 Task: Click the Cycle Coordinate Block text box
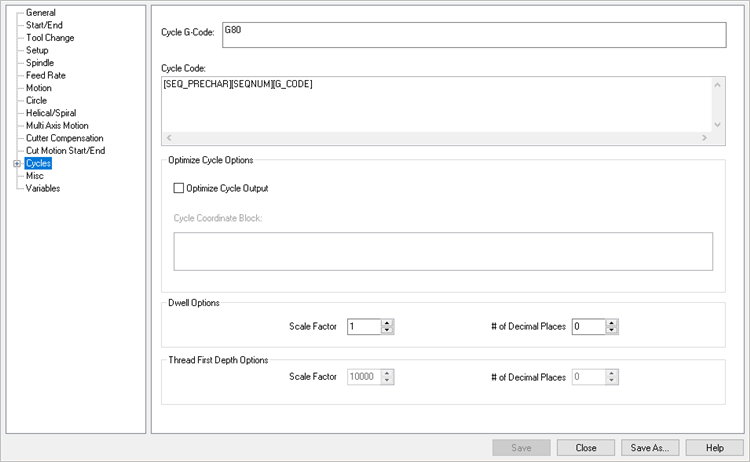(x=443, y=252)
